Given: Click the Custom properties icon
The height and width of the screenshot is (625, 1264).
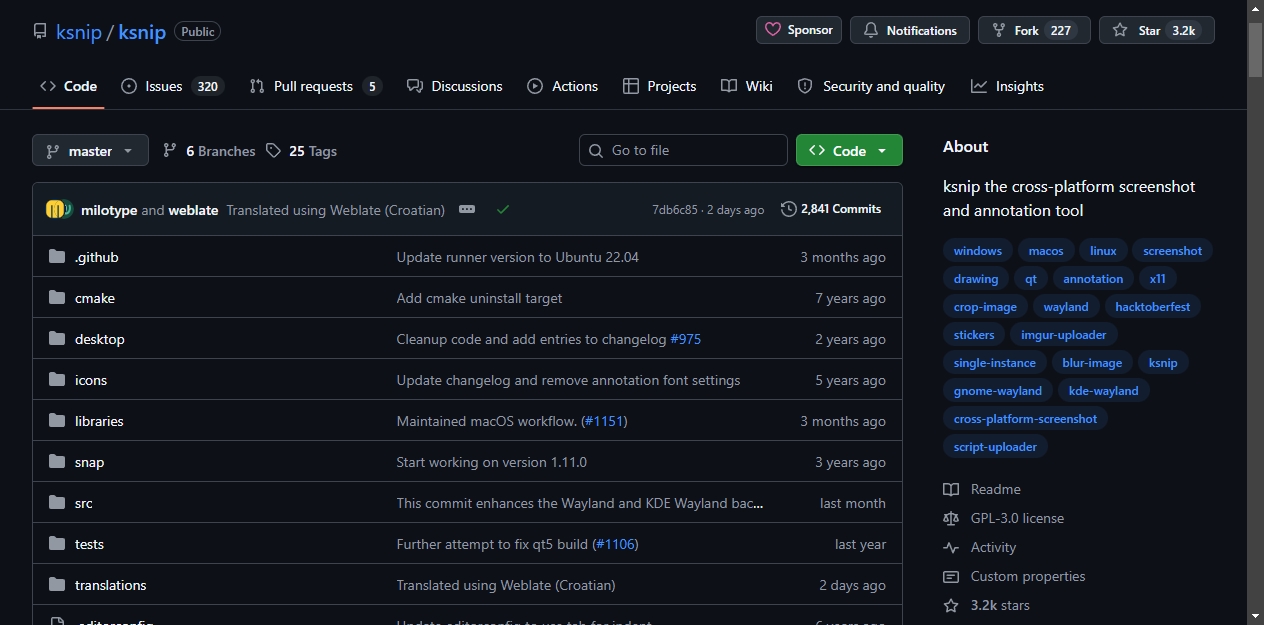Looking at the screenshot, I should (x=951, y=576).
